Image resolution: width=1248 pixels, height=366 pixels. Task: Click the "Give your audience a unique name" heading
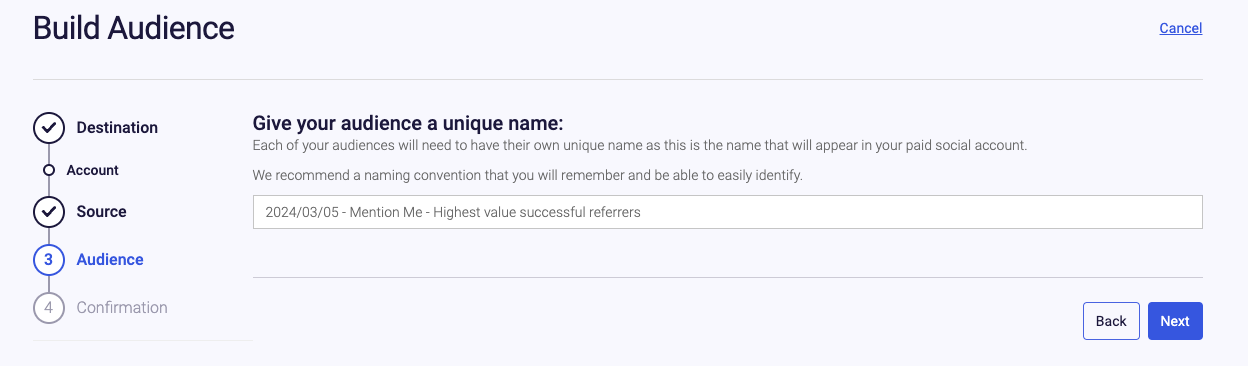click(408, 124)
